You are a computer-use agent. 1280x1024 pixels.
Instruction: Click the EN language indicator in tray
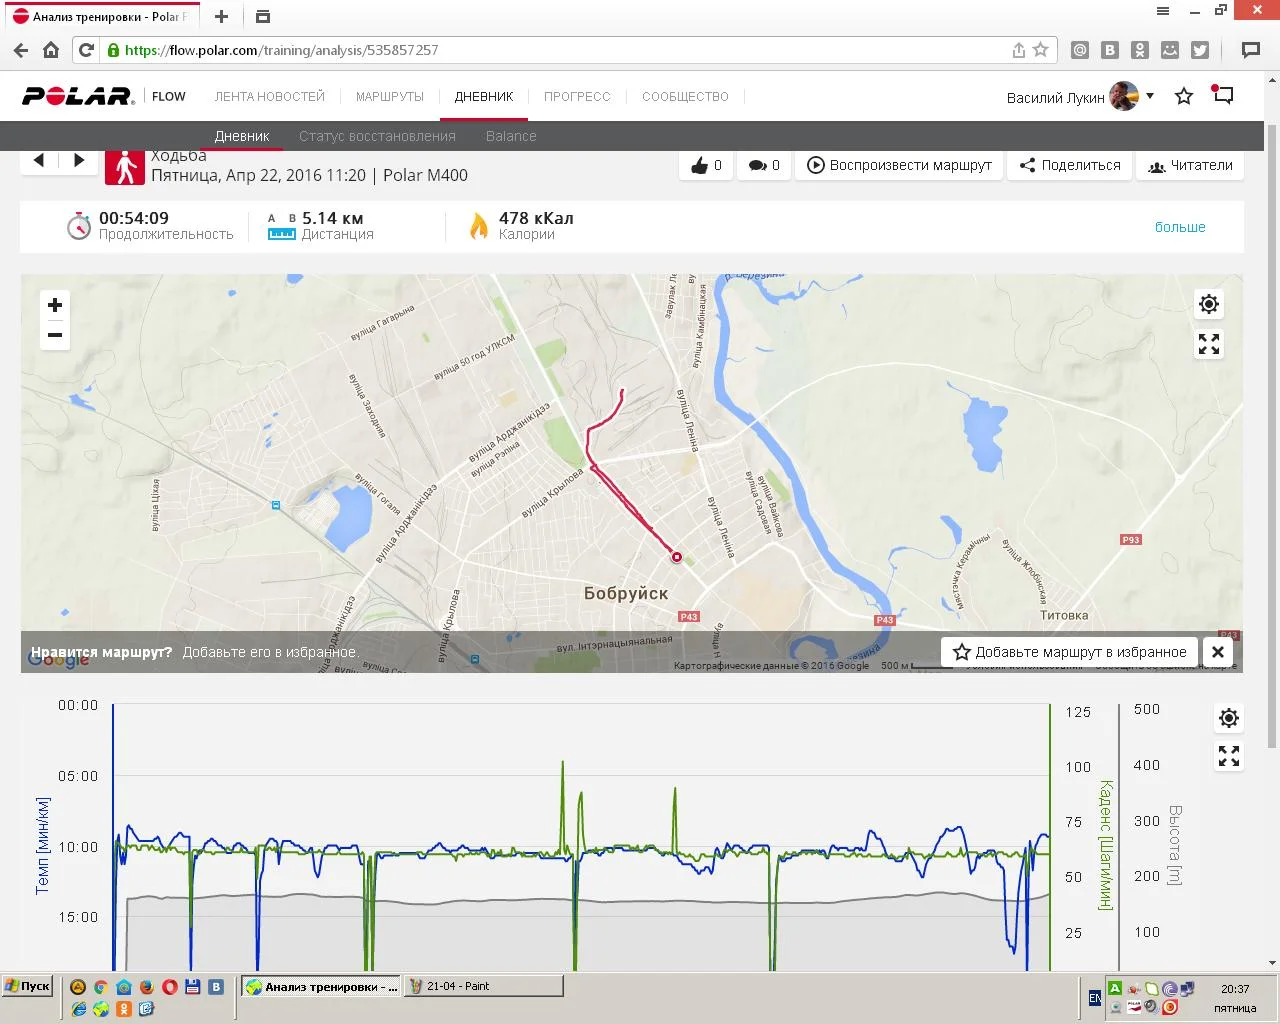tap(1095, 998)
